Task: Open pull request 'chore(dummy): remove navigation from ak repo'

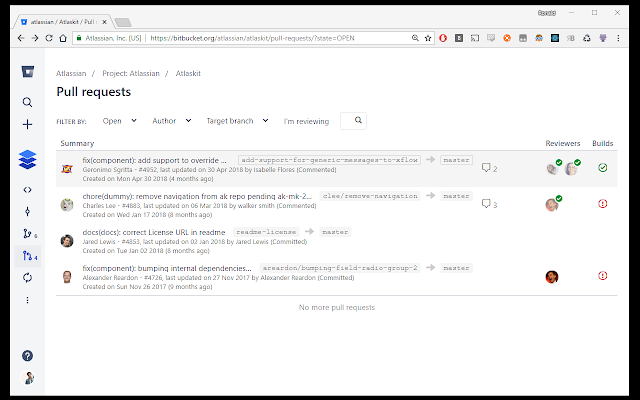Action: 197,196
